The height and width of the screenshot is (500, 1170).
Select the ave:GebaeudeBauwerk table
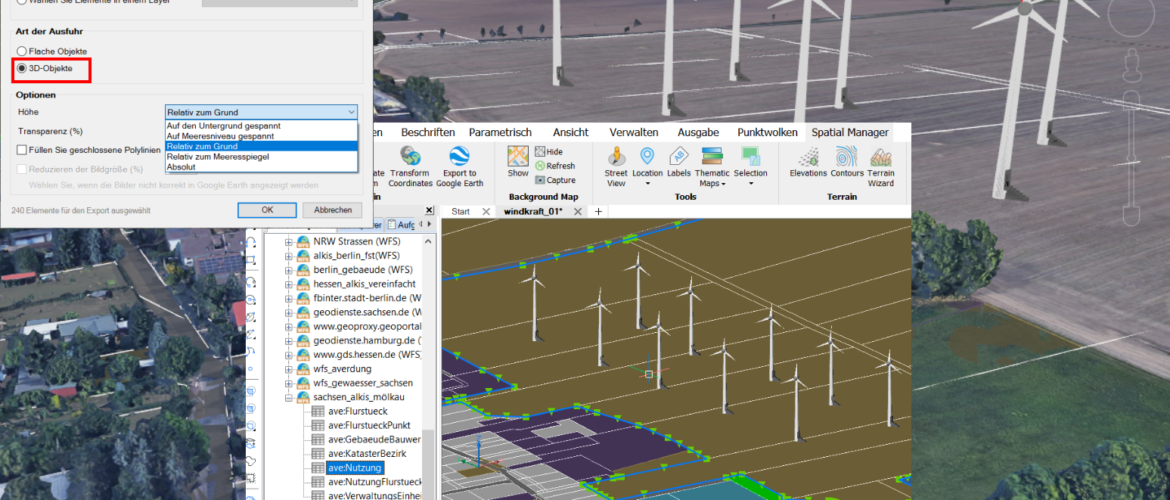(x=374, y=440)
